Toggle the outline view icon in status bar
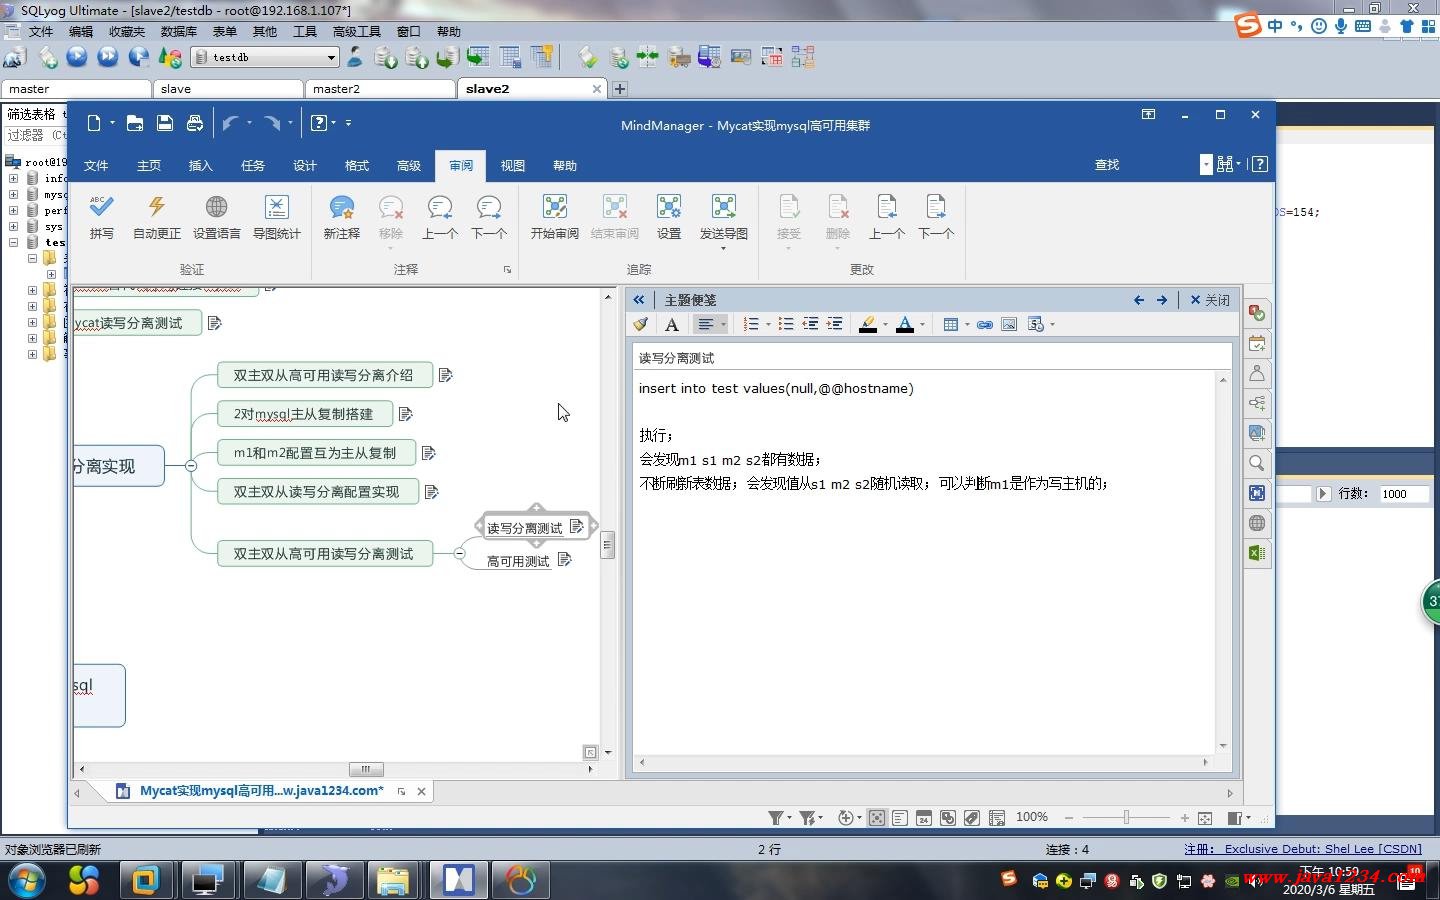Screen dimensions: 1440x900 (900, 818)
